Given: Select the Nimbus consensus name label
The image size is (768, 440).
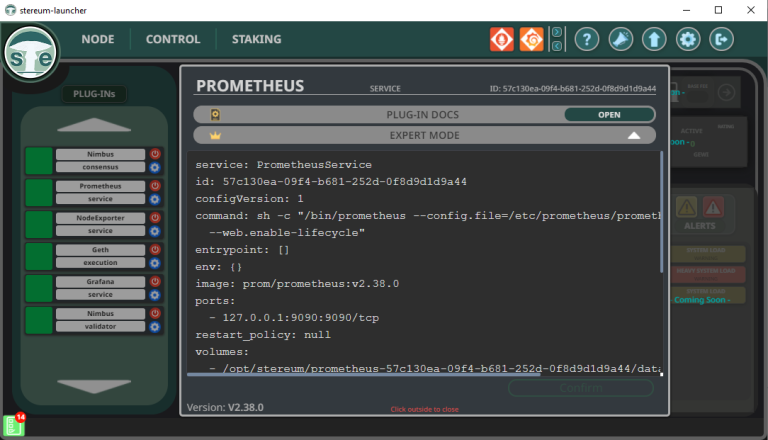Looking at the screenshot, I should (100, 154).
